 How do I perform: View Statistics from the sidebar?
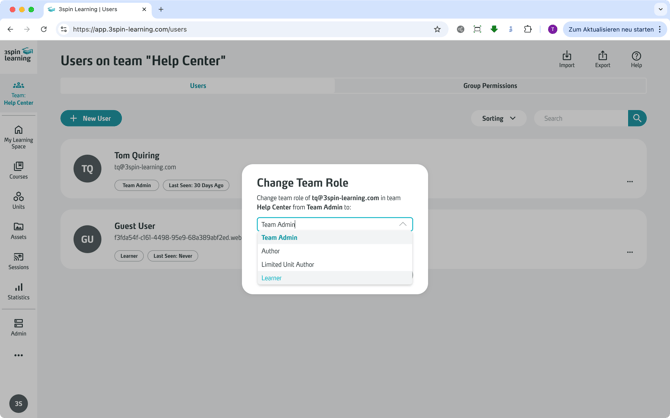(18, 291)
